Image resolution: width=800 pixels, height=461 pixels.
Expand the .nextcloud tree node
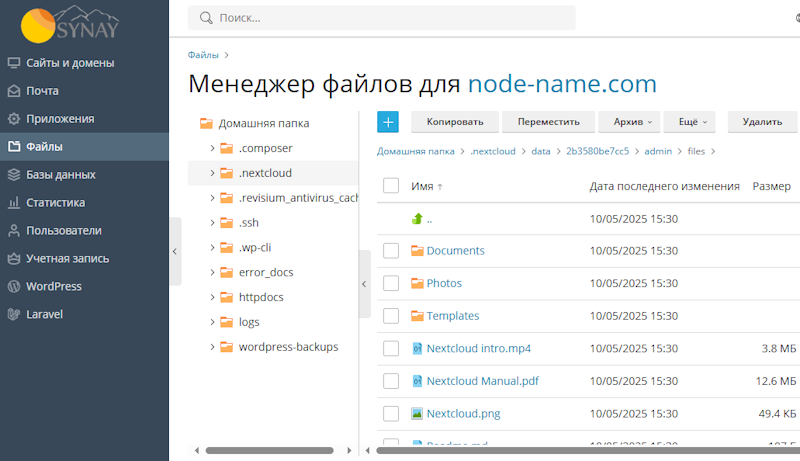pyautogui.click(x=212, y=173)
